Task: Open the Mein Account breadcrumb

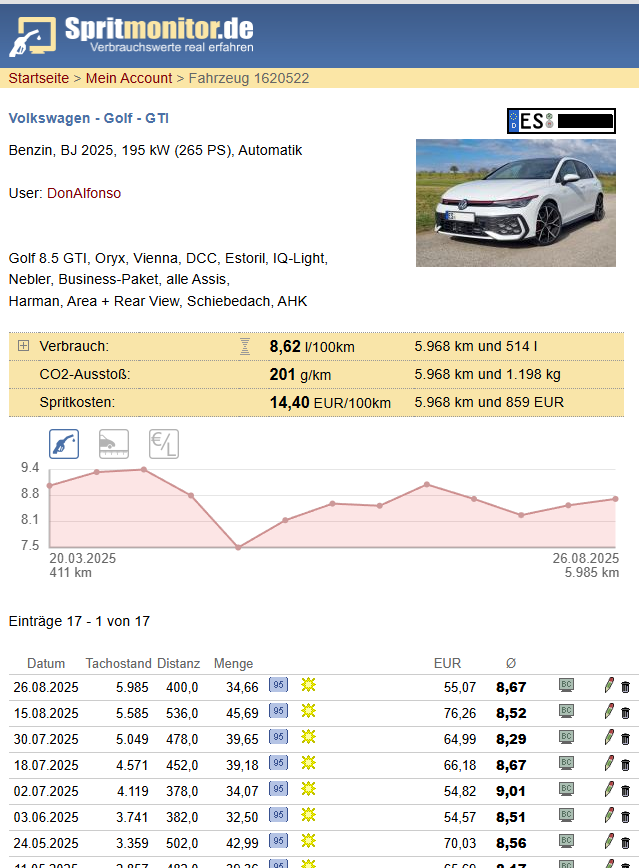Action: click(128, 78)
